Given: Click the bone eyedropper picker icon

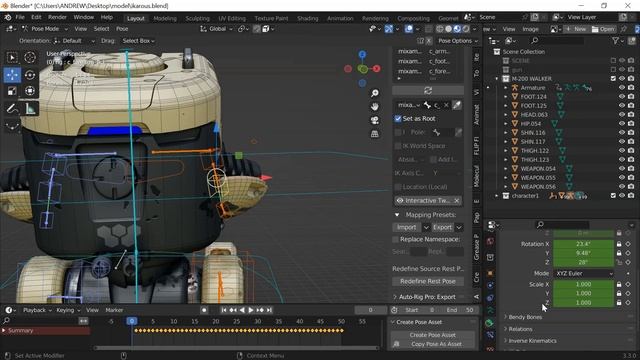Looking at the screenshot, I should (x=457, y=105).
